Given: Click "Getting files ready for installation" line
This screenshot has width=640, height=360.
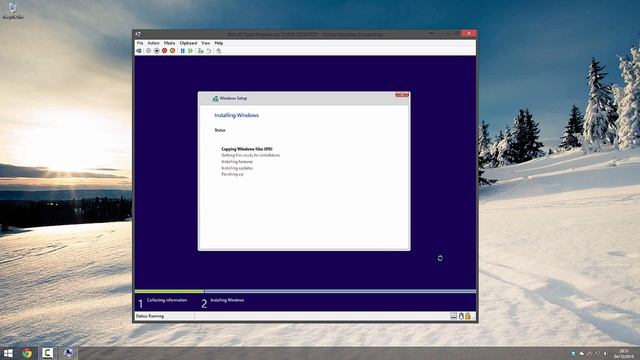Looking at the screenshot, I should tap(251, 155).
